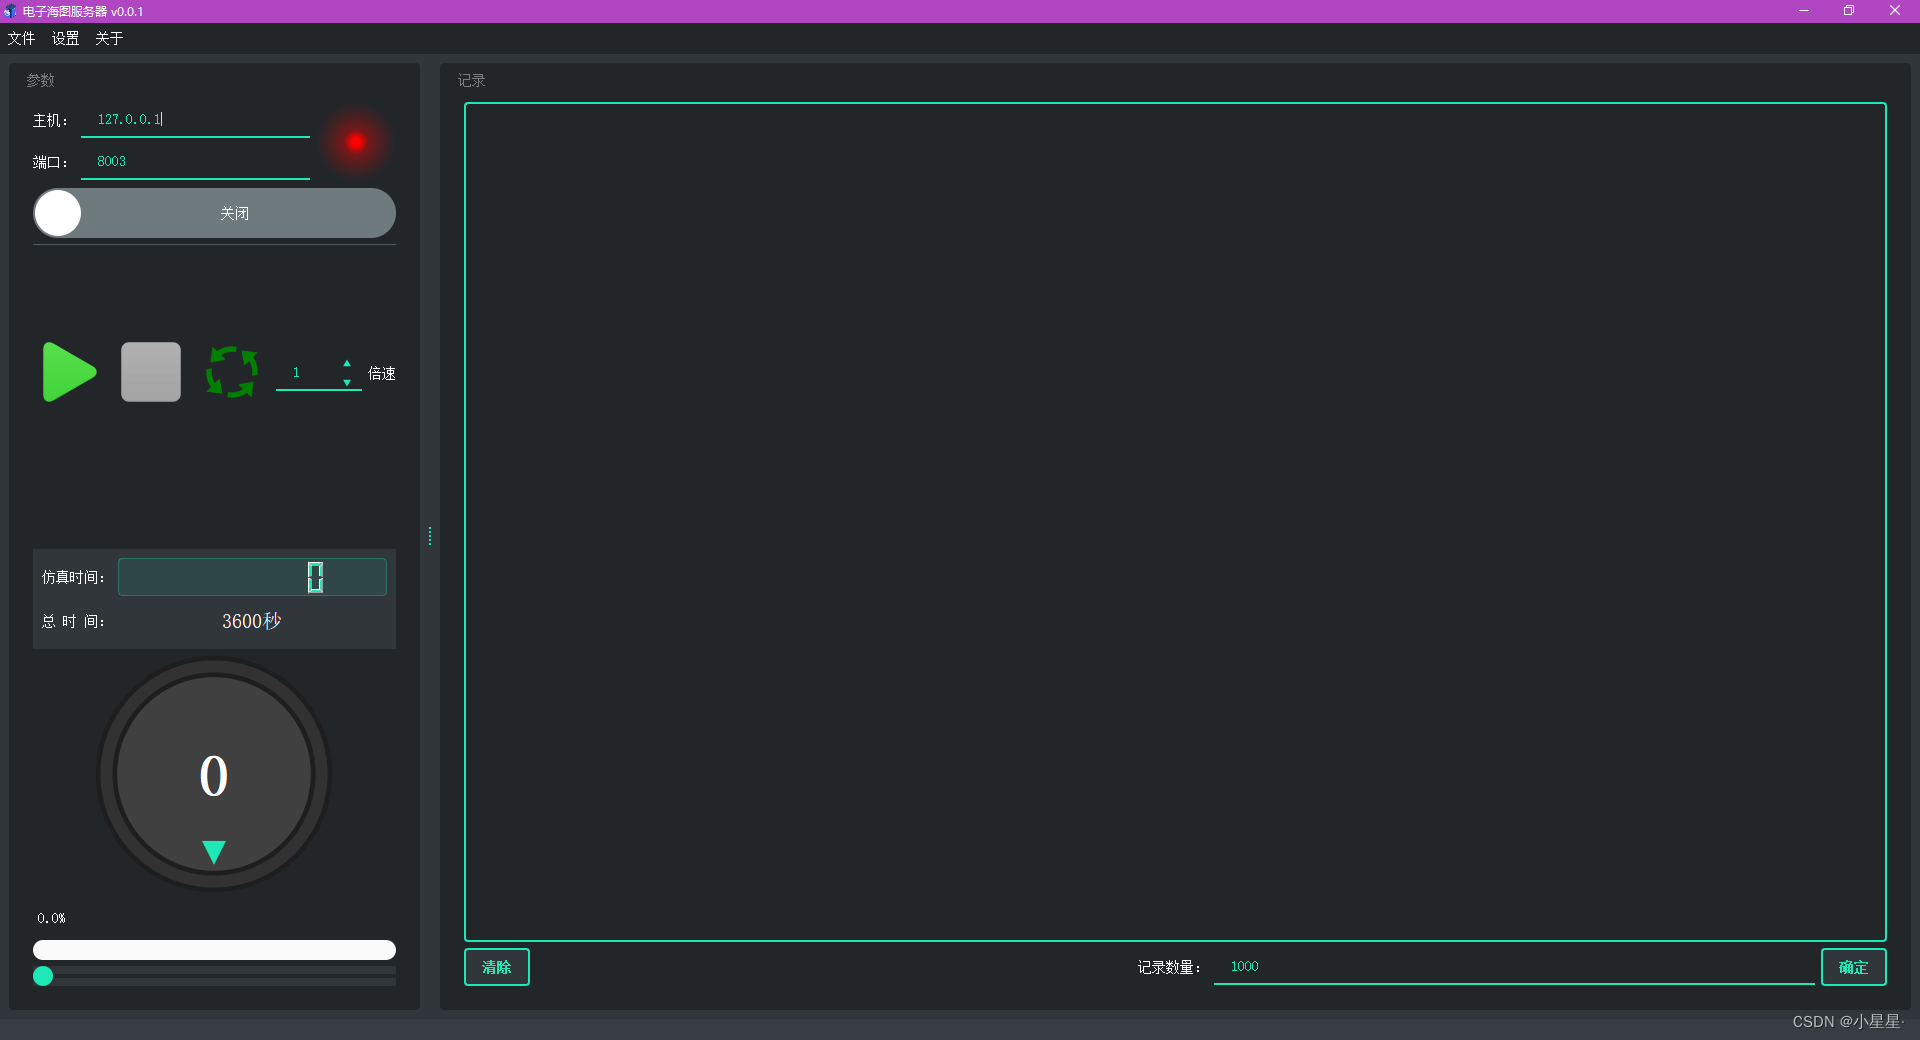
Task: Click the 端口 port input field
Action: (195, 162)
